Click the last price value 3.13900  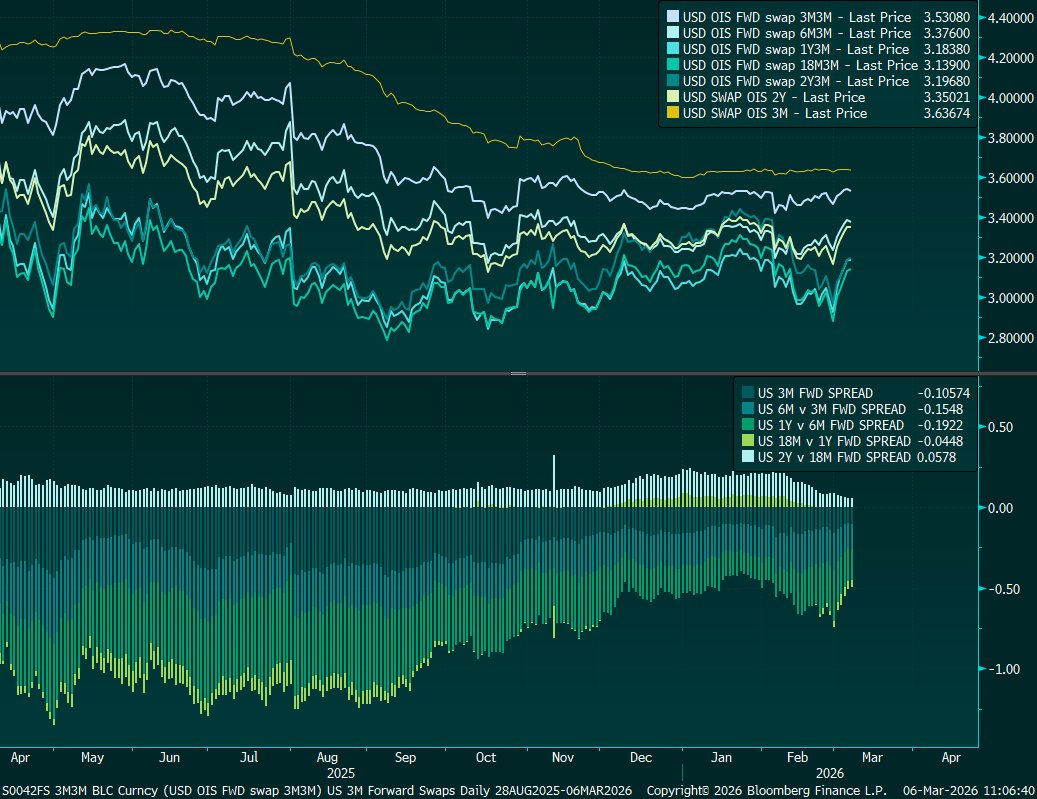947,65
